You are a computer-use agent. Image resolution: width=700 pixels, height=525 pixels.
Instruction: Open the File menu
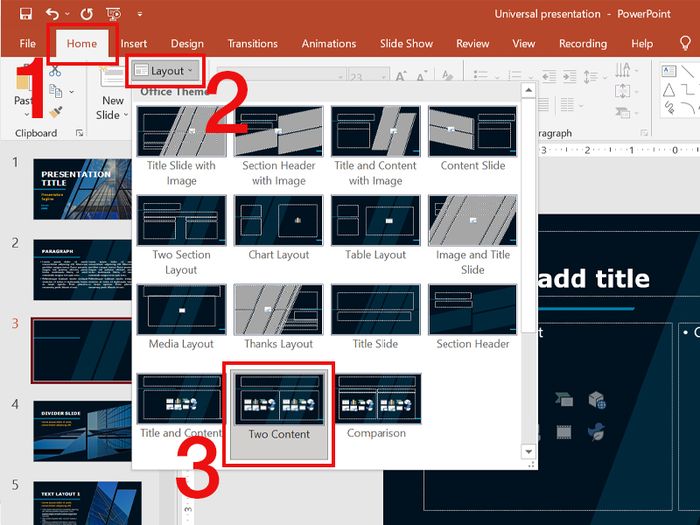(x=27, y=43)
